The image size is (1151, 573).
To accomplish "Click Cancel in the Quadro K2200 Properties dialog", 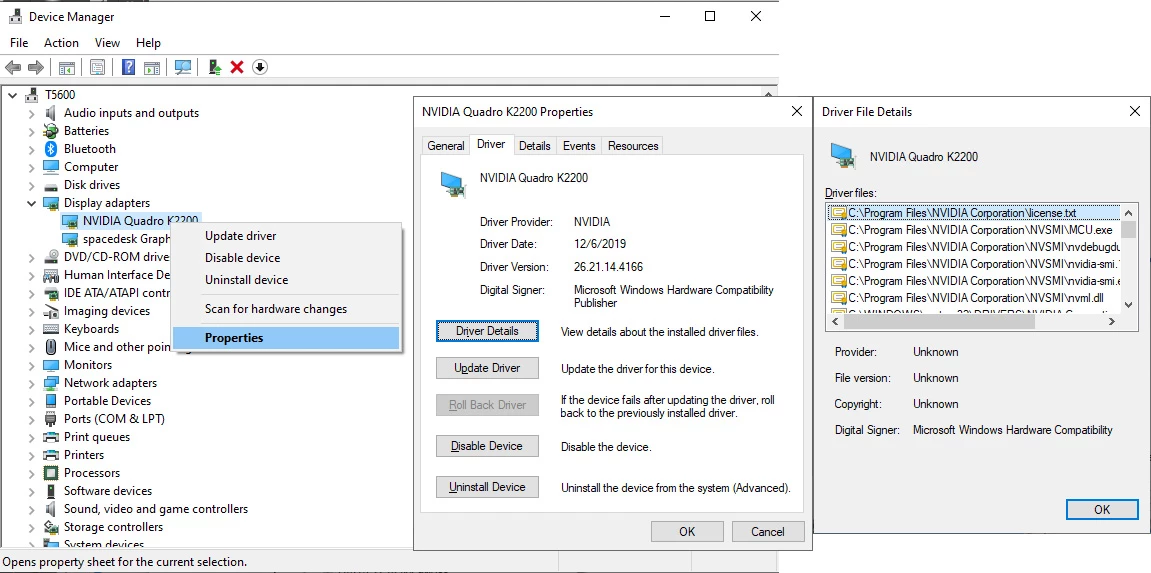I will tap(768, 532).
